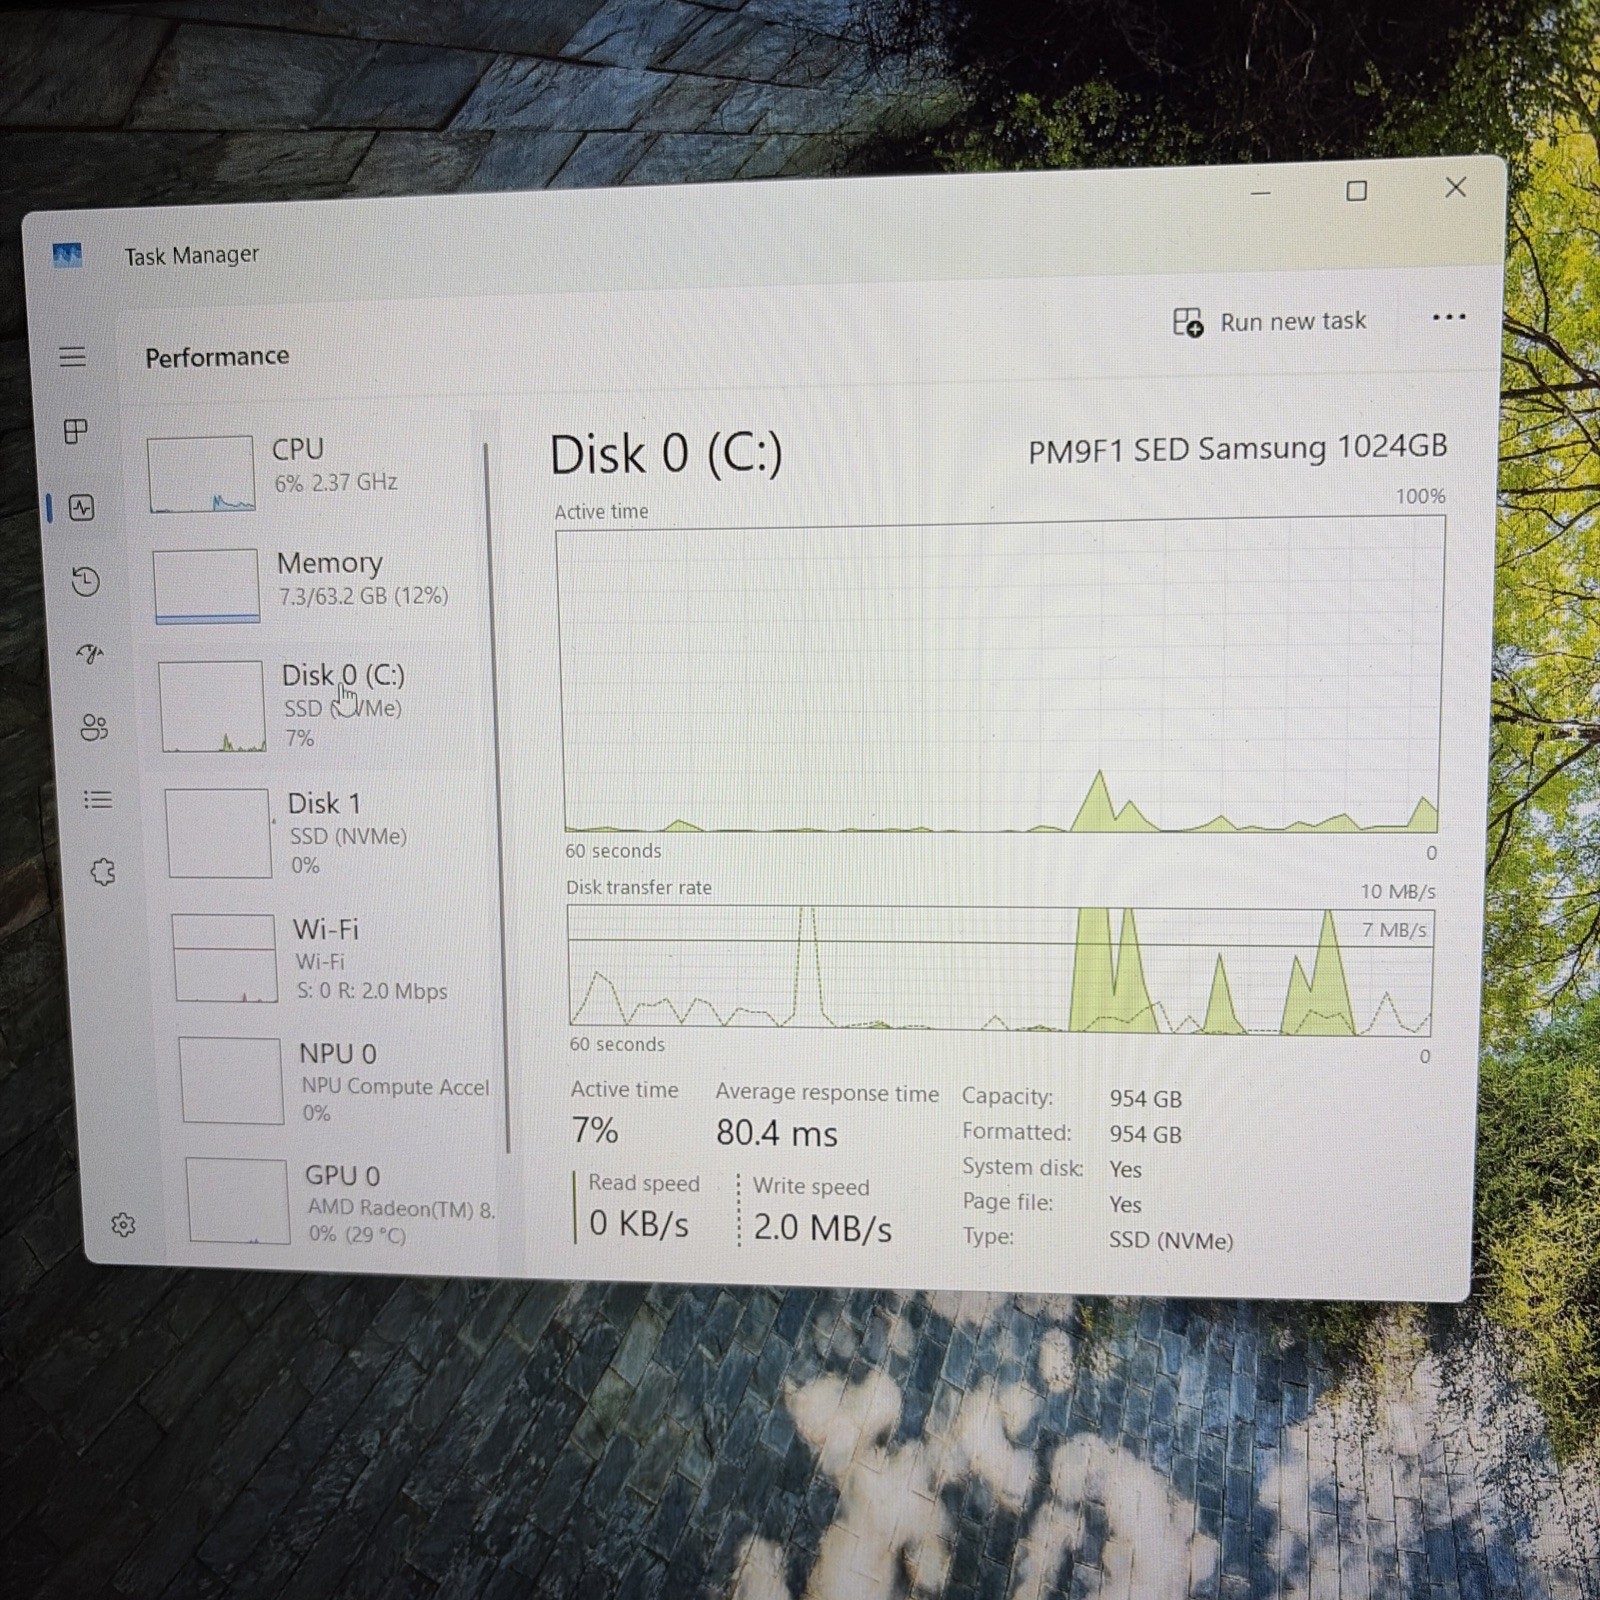Click the 2.0 MB/s write speed value
The height and width of the screenshot is (1600, 1600).
822,1227
